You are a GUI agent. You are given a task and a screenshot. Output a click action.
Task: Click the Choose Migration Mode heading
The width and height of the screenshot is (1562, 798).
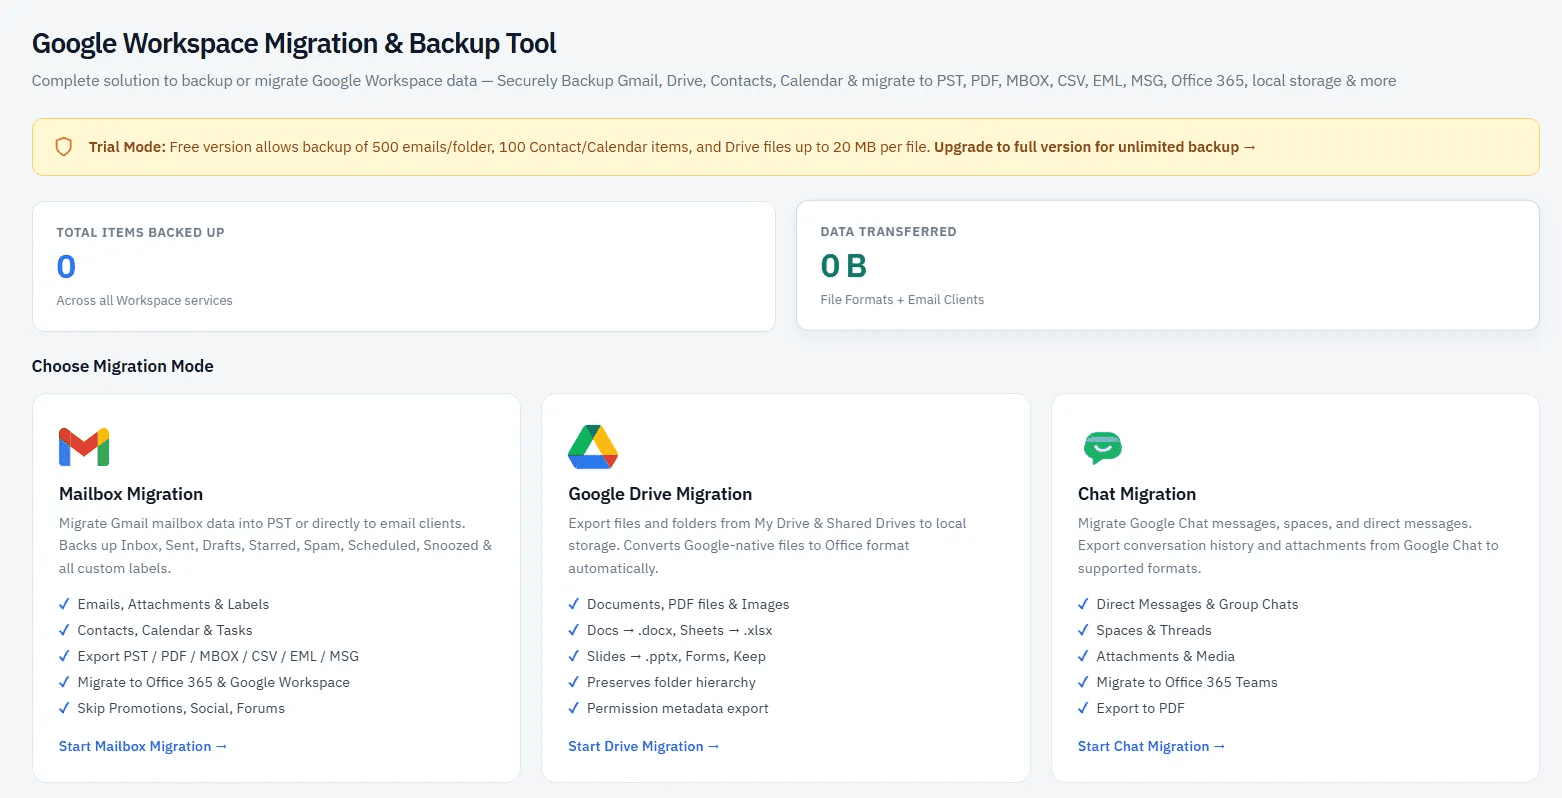(123, 366)
